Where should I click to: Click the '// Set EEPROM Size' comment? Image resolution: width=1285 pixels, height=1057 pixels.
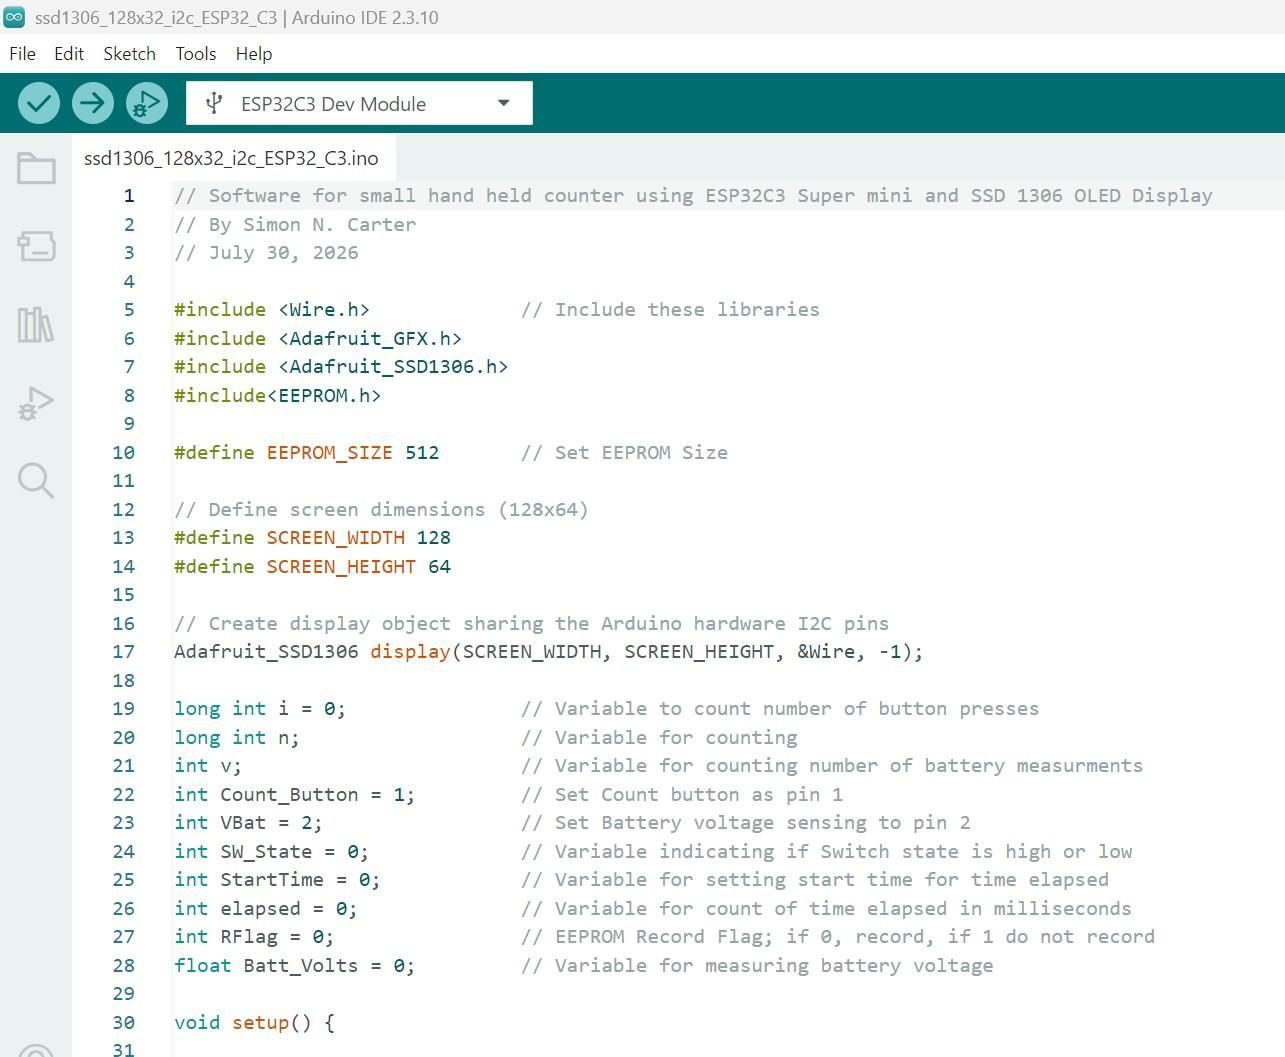(x=624, y=453)
